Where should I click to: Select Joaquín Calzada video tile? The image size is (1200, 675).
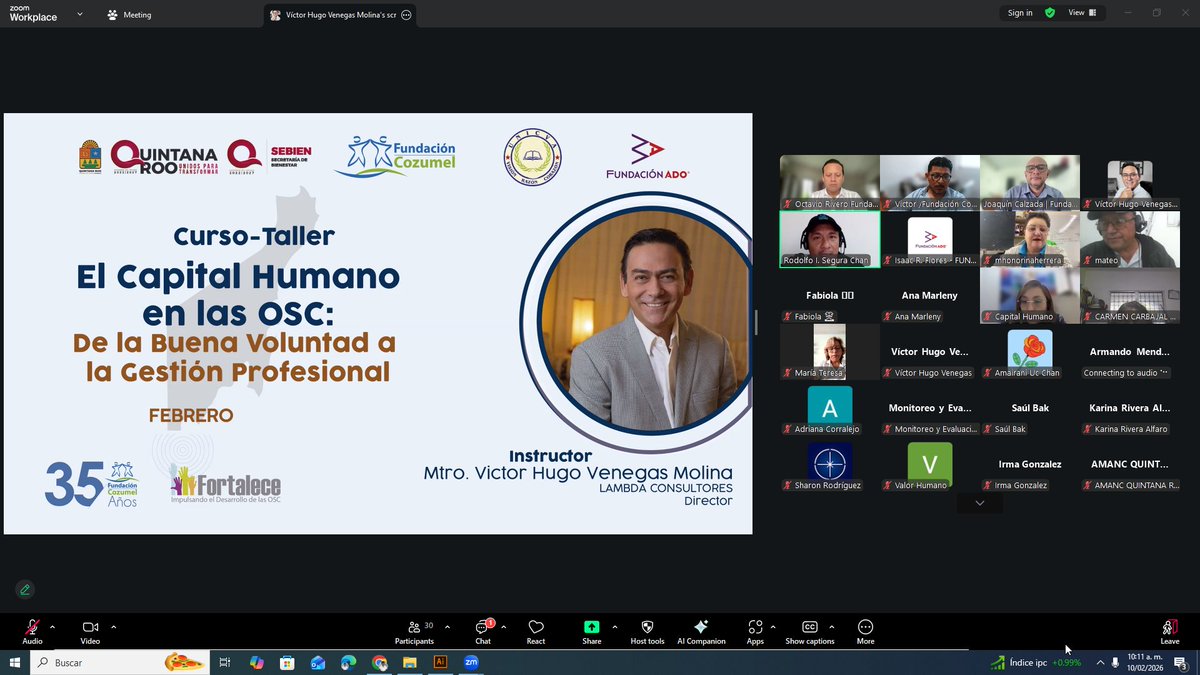click(1030, 183)
